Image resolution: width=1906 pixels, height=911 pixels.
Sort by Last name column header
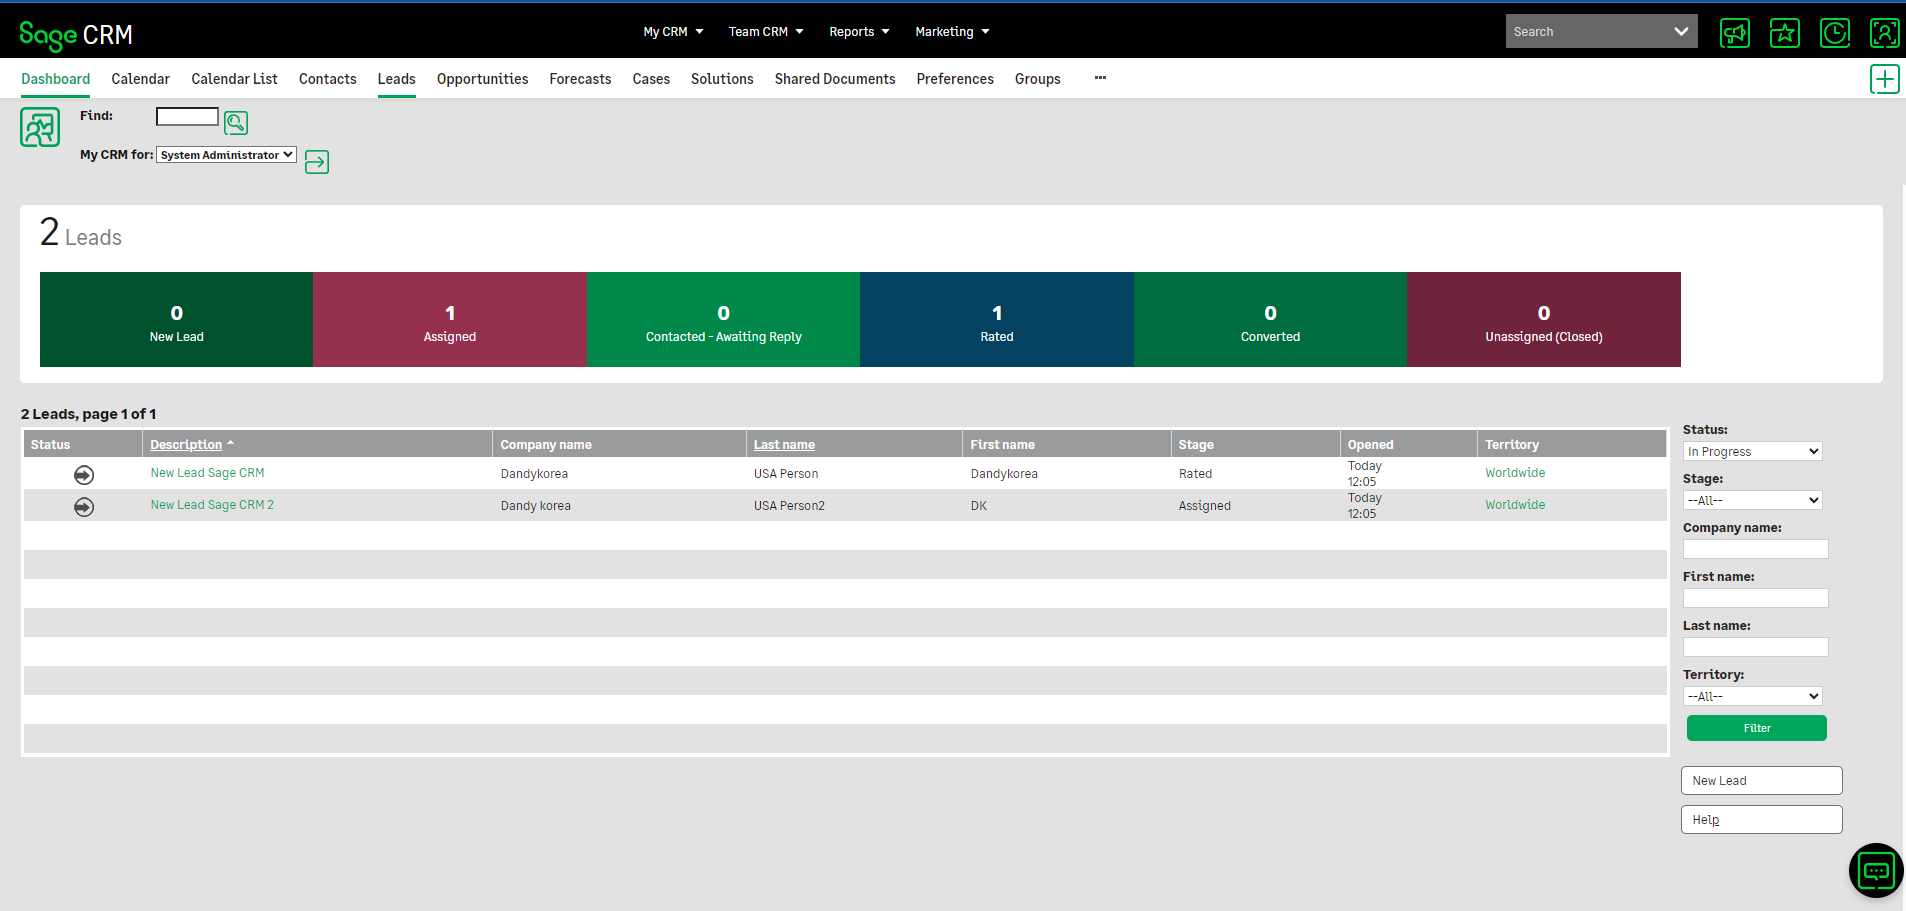coord(784,445)
